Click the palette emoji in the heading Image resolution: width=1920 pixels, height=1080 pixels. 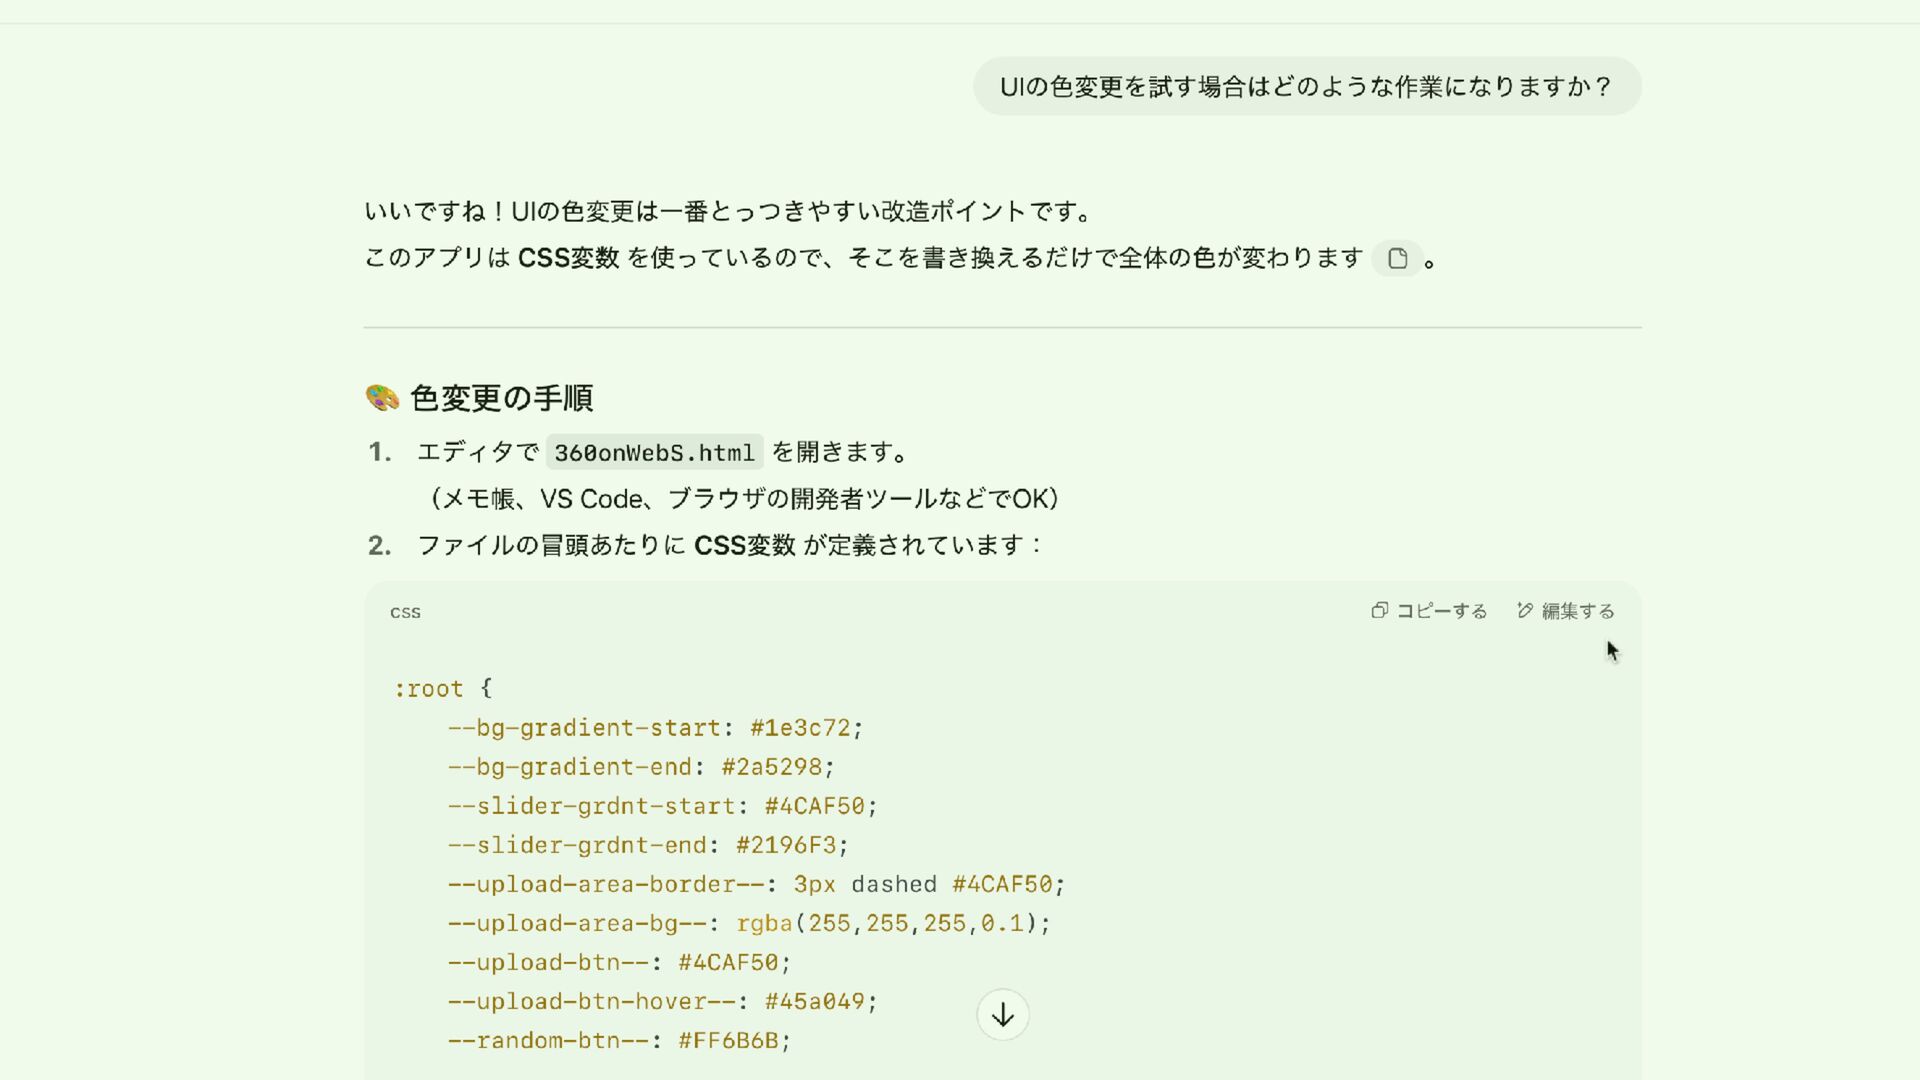tap(382, 398)
